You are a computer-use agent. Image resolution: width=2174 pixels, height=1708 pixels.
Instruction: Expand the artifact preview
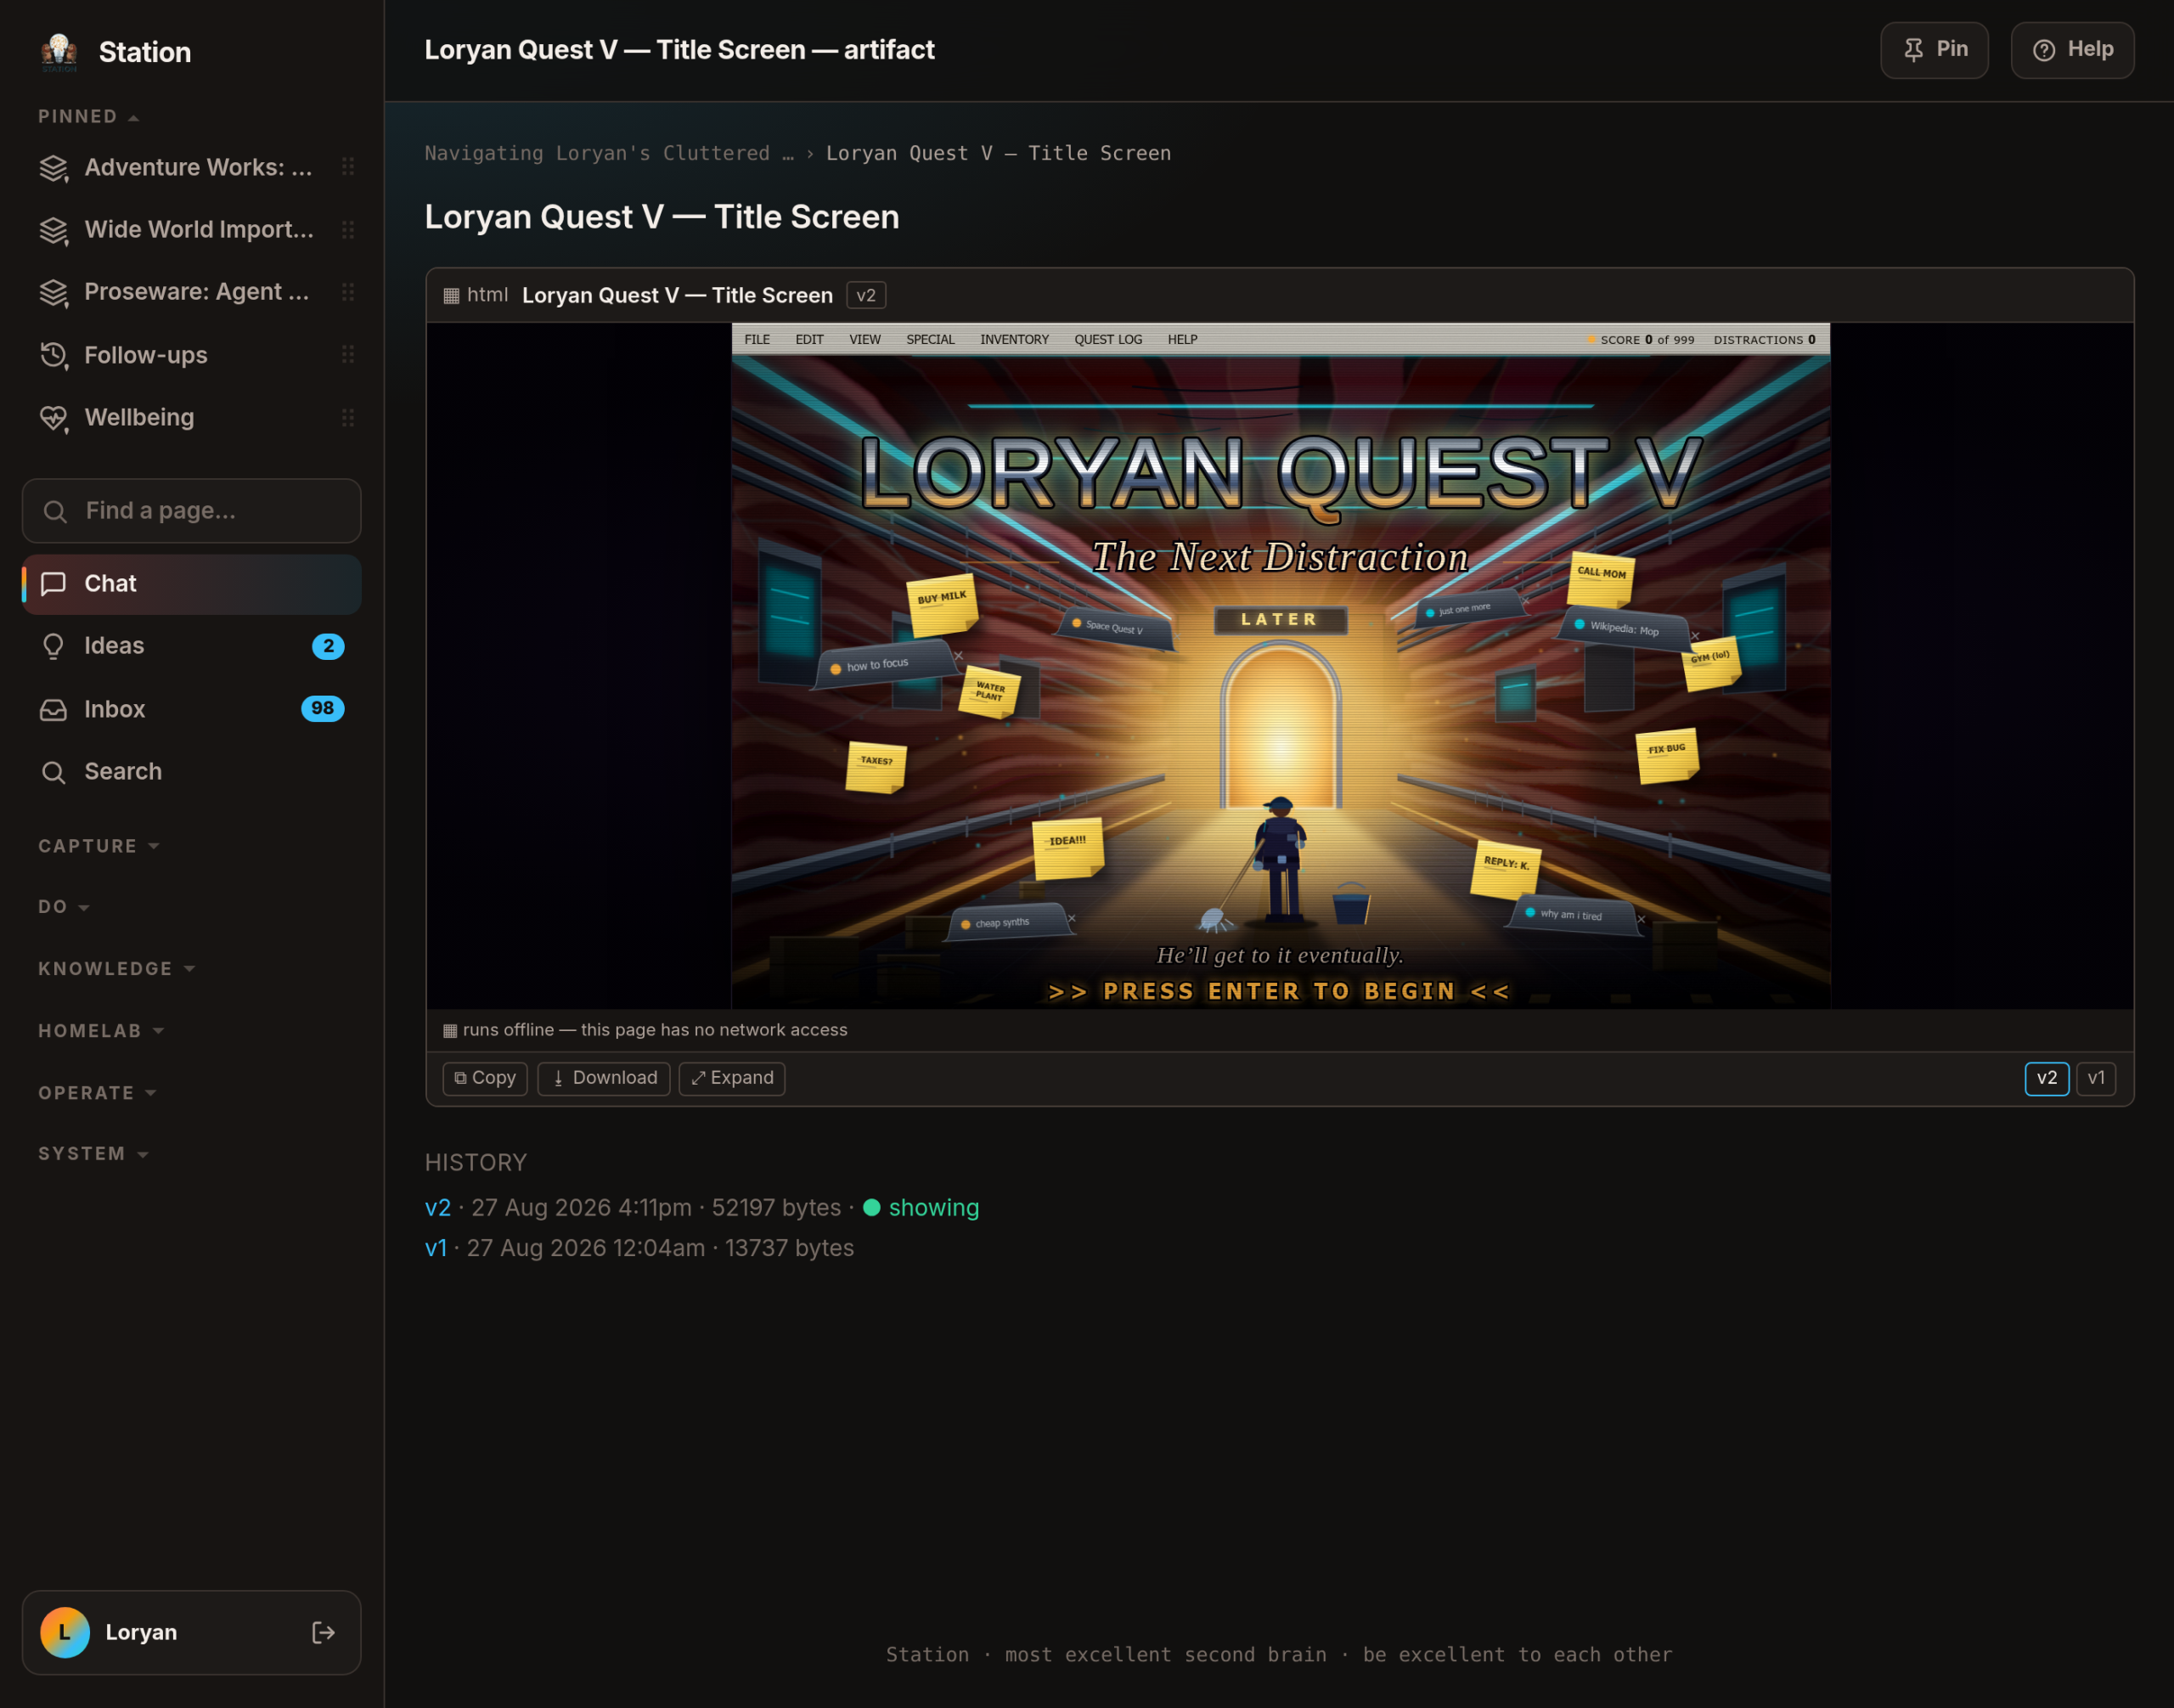(x=732, y=1078)
